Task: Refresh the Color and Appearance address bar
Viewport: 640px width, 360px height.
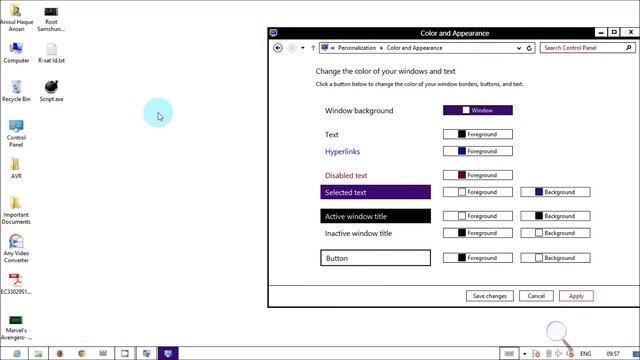Action: coord(529,48)
